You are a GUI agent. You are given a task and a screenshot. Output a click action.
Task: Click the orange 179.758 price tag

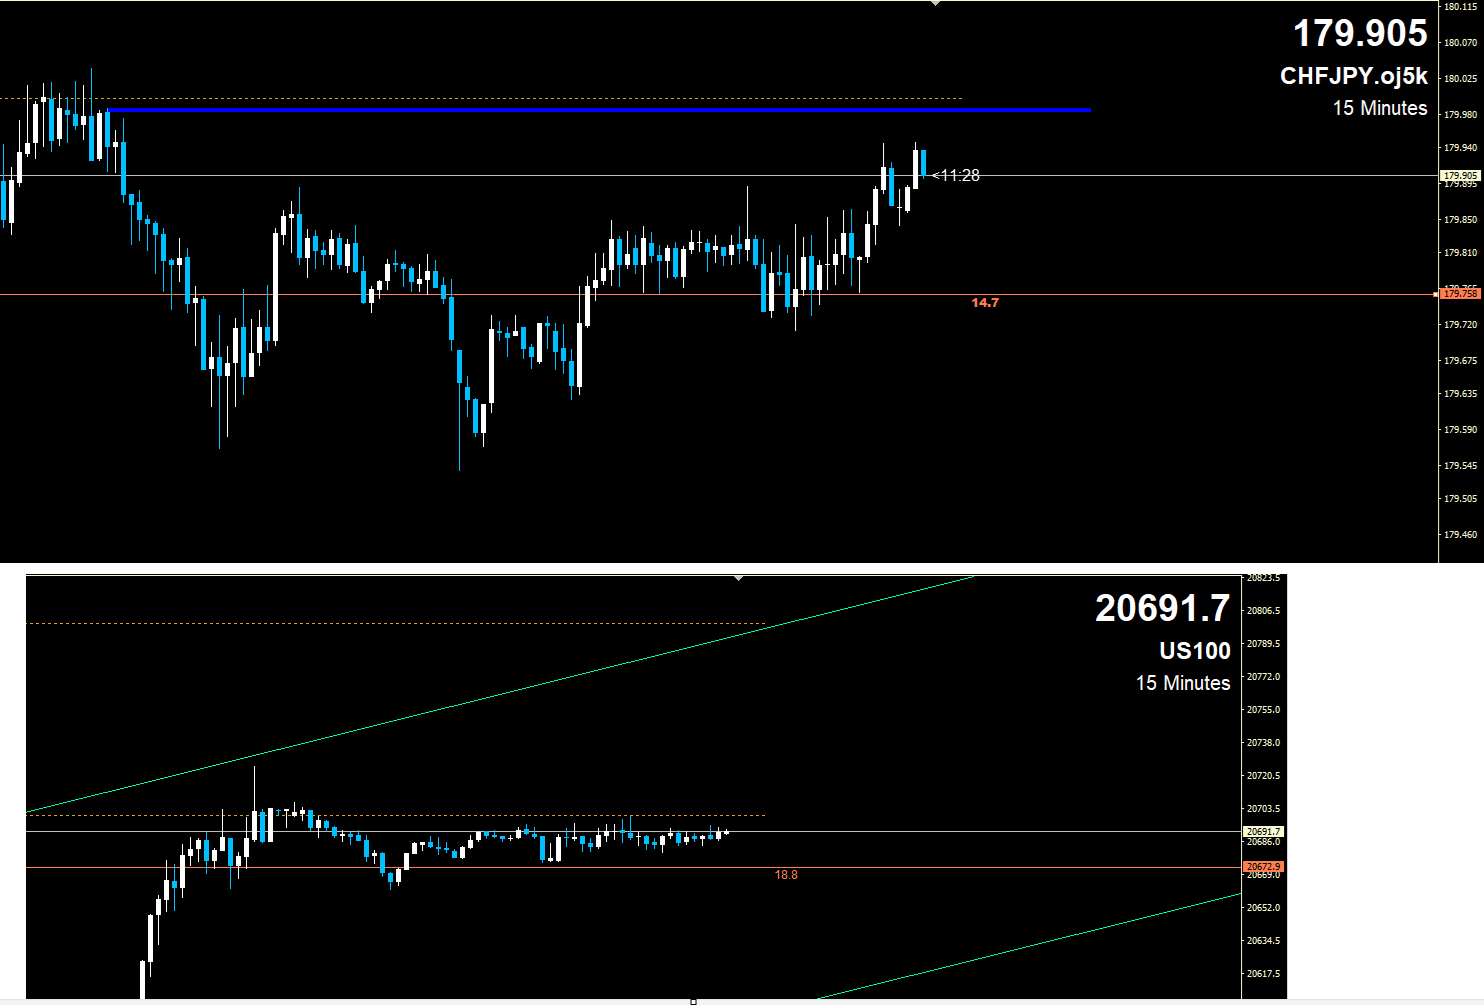coord(1459,294)
